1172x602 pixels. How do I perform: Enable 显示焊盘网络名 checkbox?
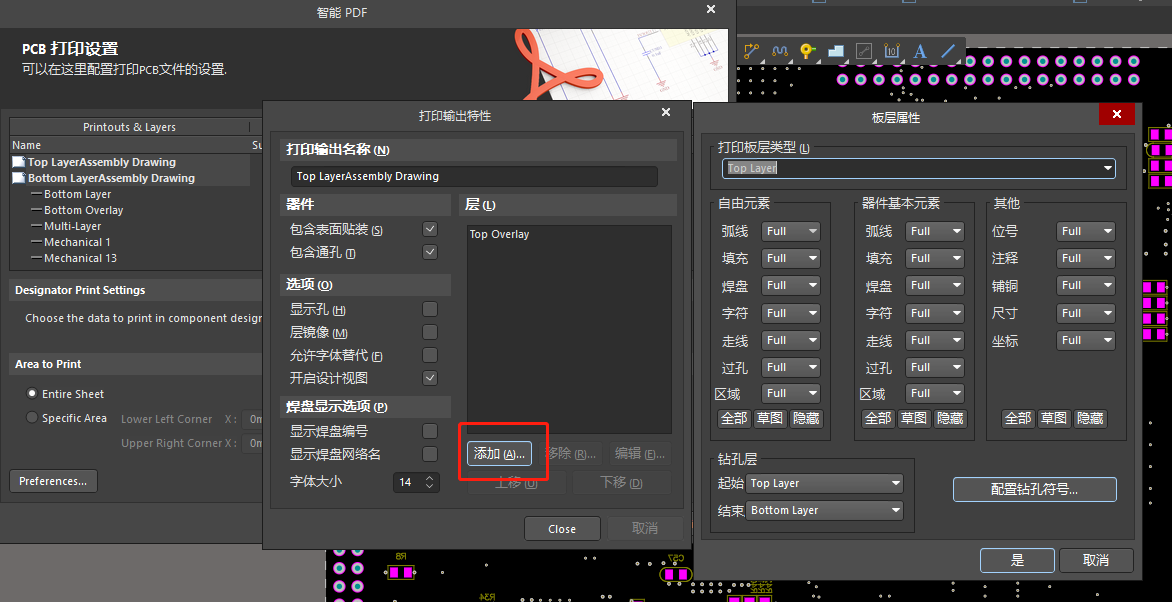pyautogui.click(x=430, y=454)
